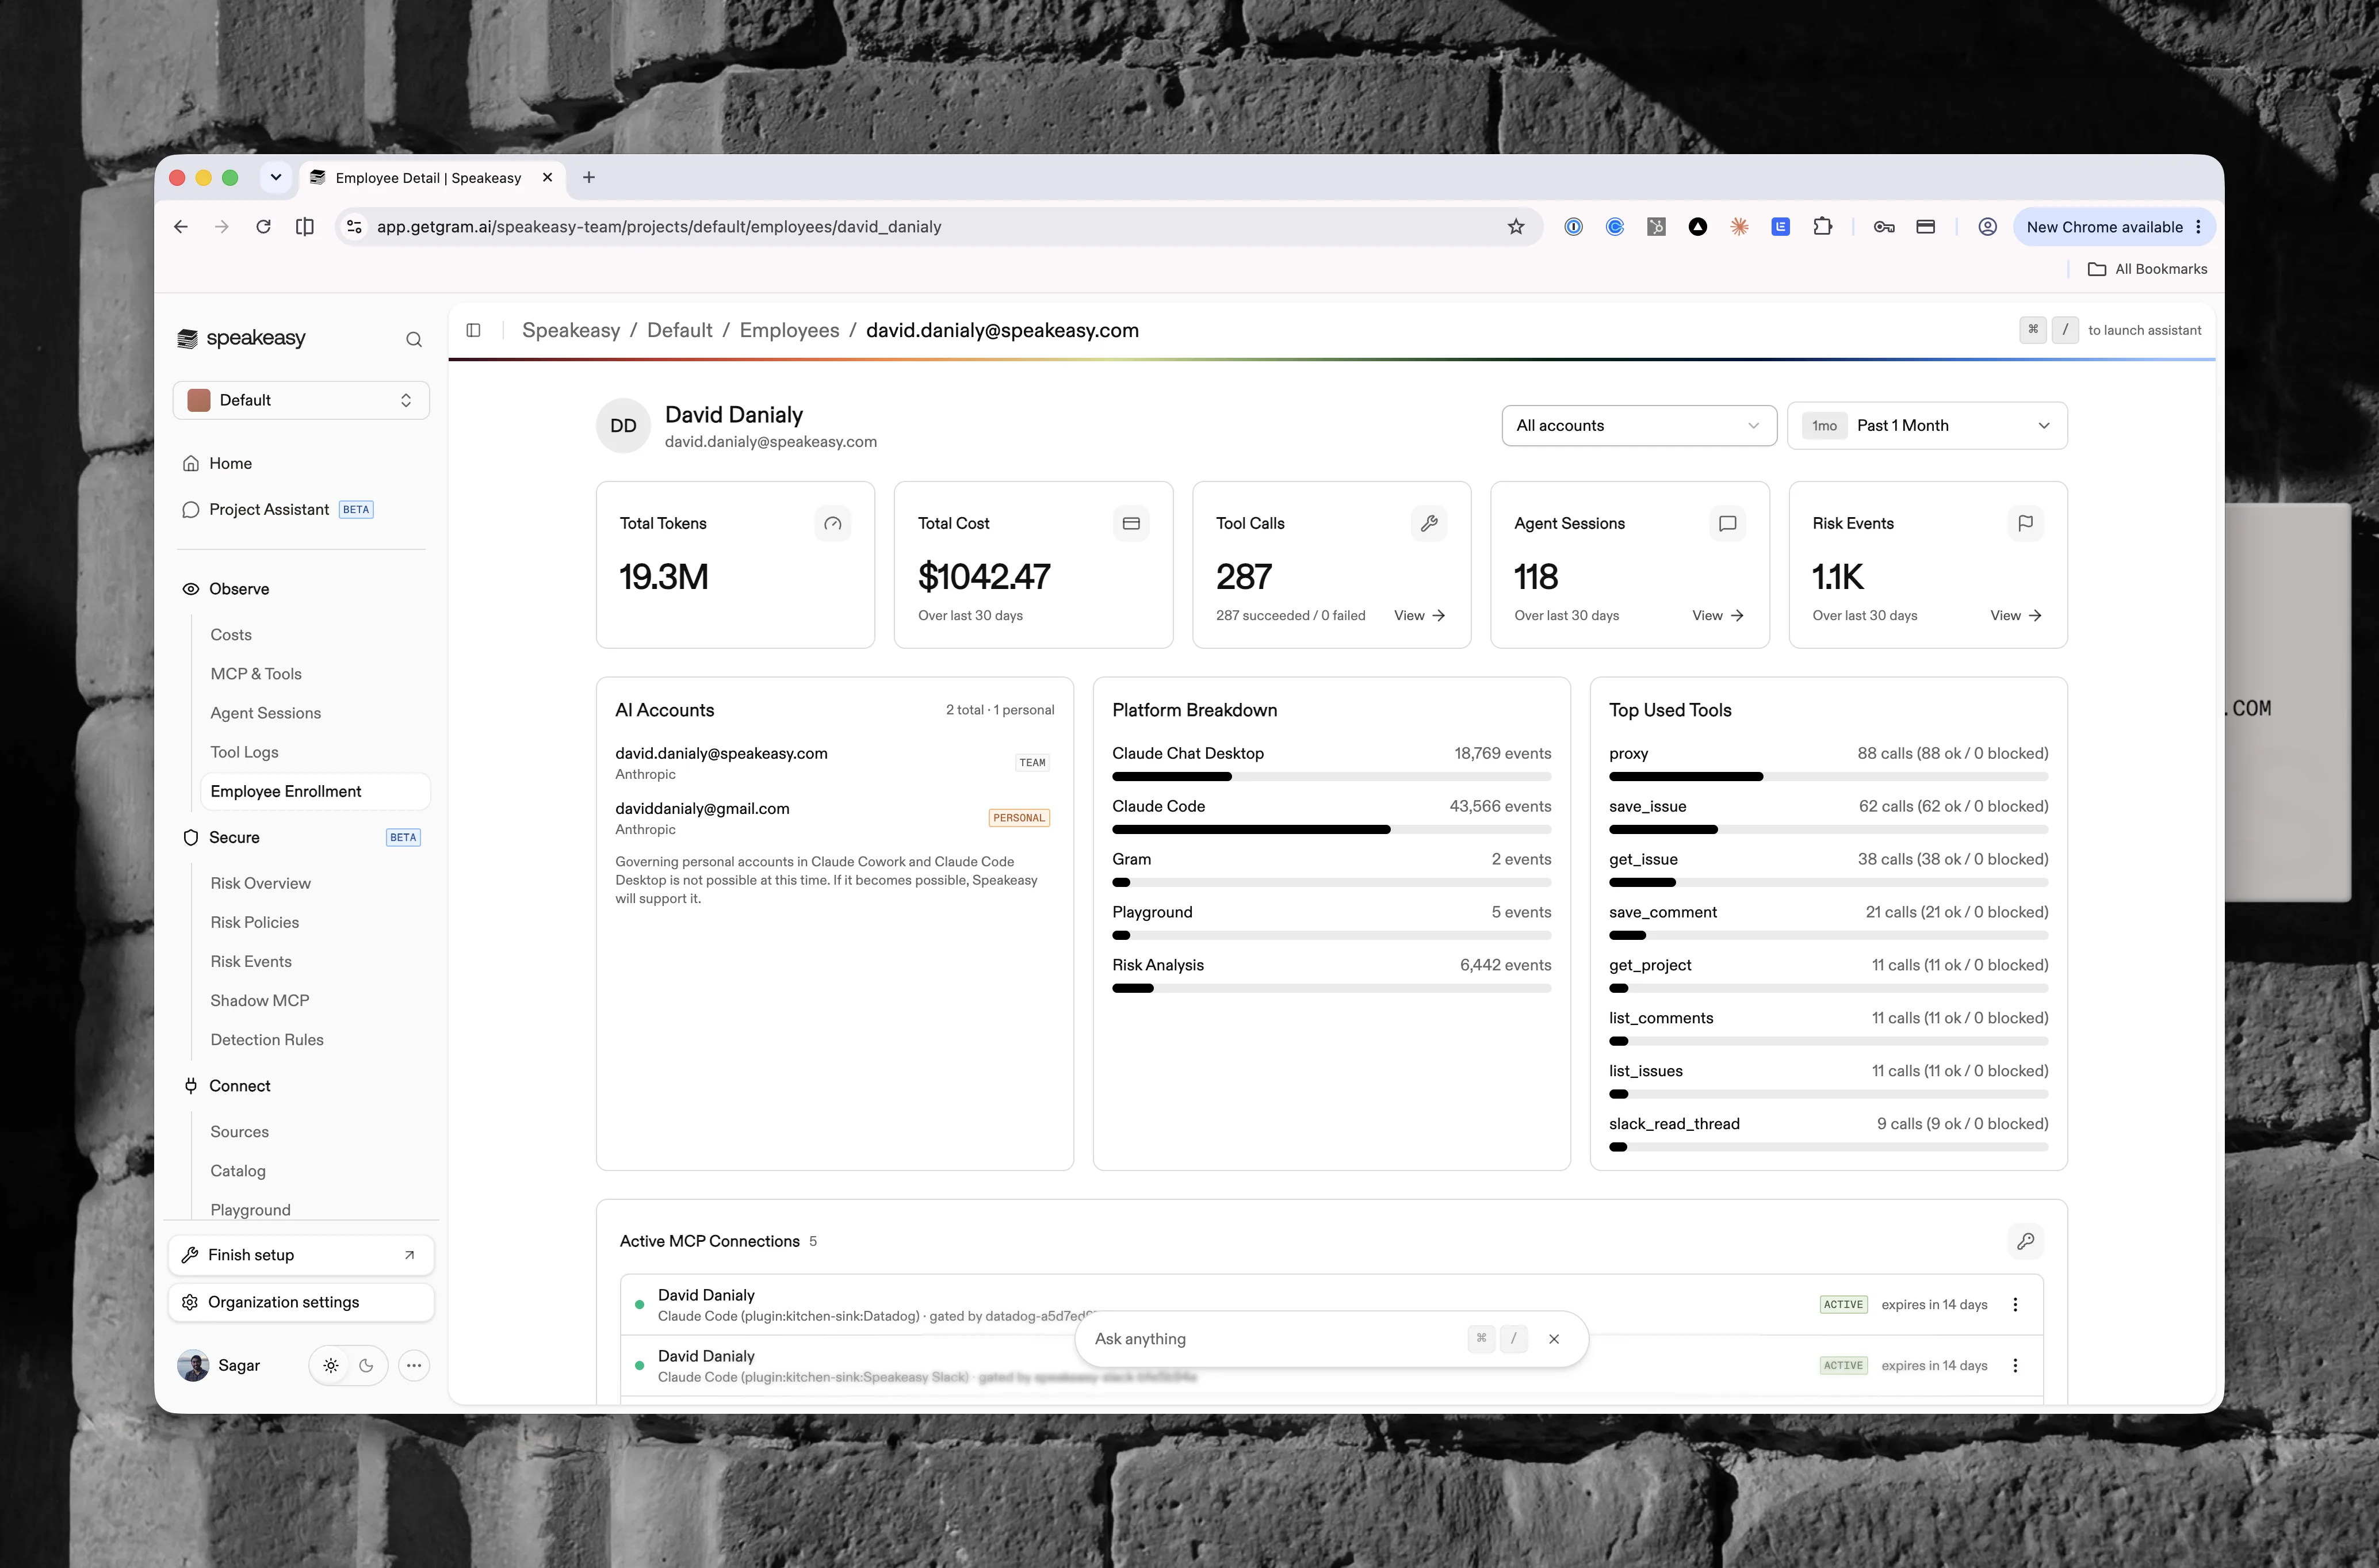Screen dimensions: 2379x1568
Task: Open Risk Overview in sidebar
Action: click(x=261, y=883)
